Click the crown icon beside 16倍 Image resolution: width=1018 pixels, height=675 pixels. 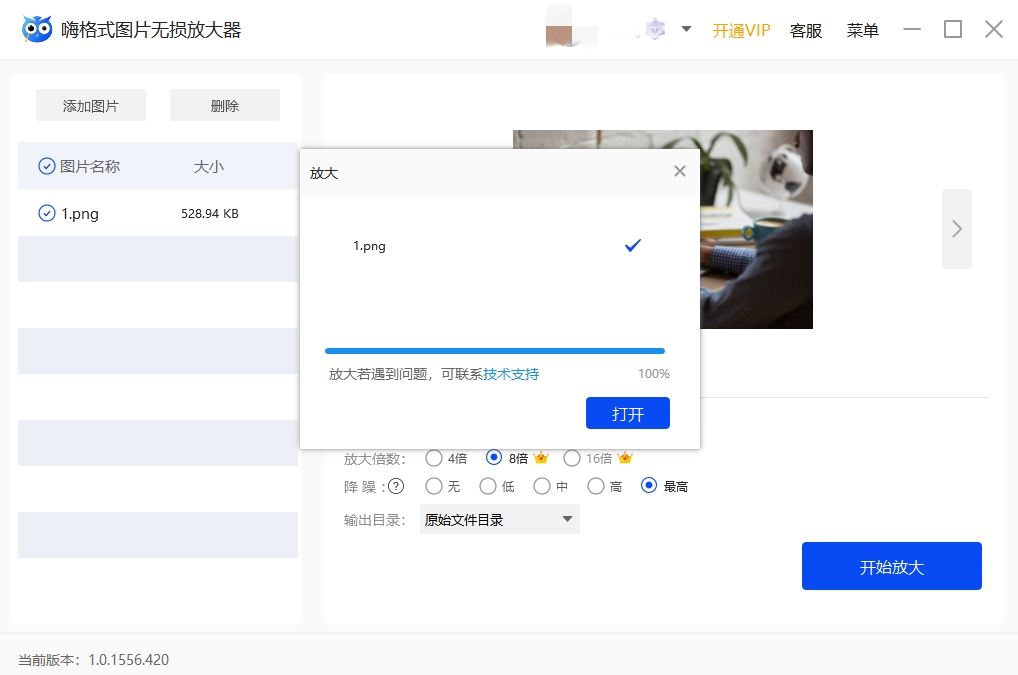625,458
